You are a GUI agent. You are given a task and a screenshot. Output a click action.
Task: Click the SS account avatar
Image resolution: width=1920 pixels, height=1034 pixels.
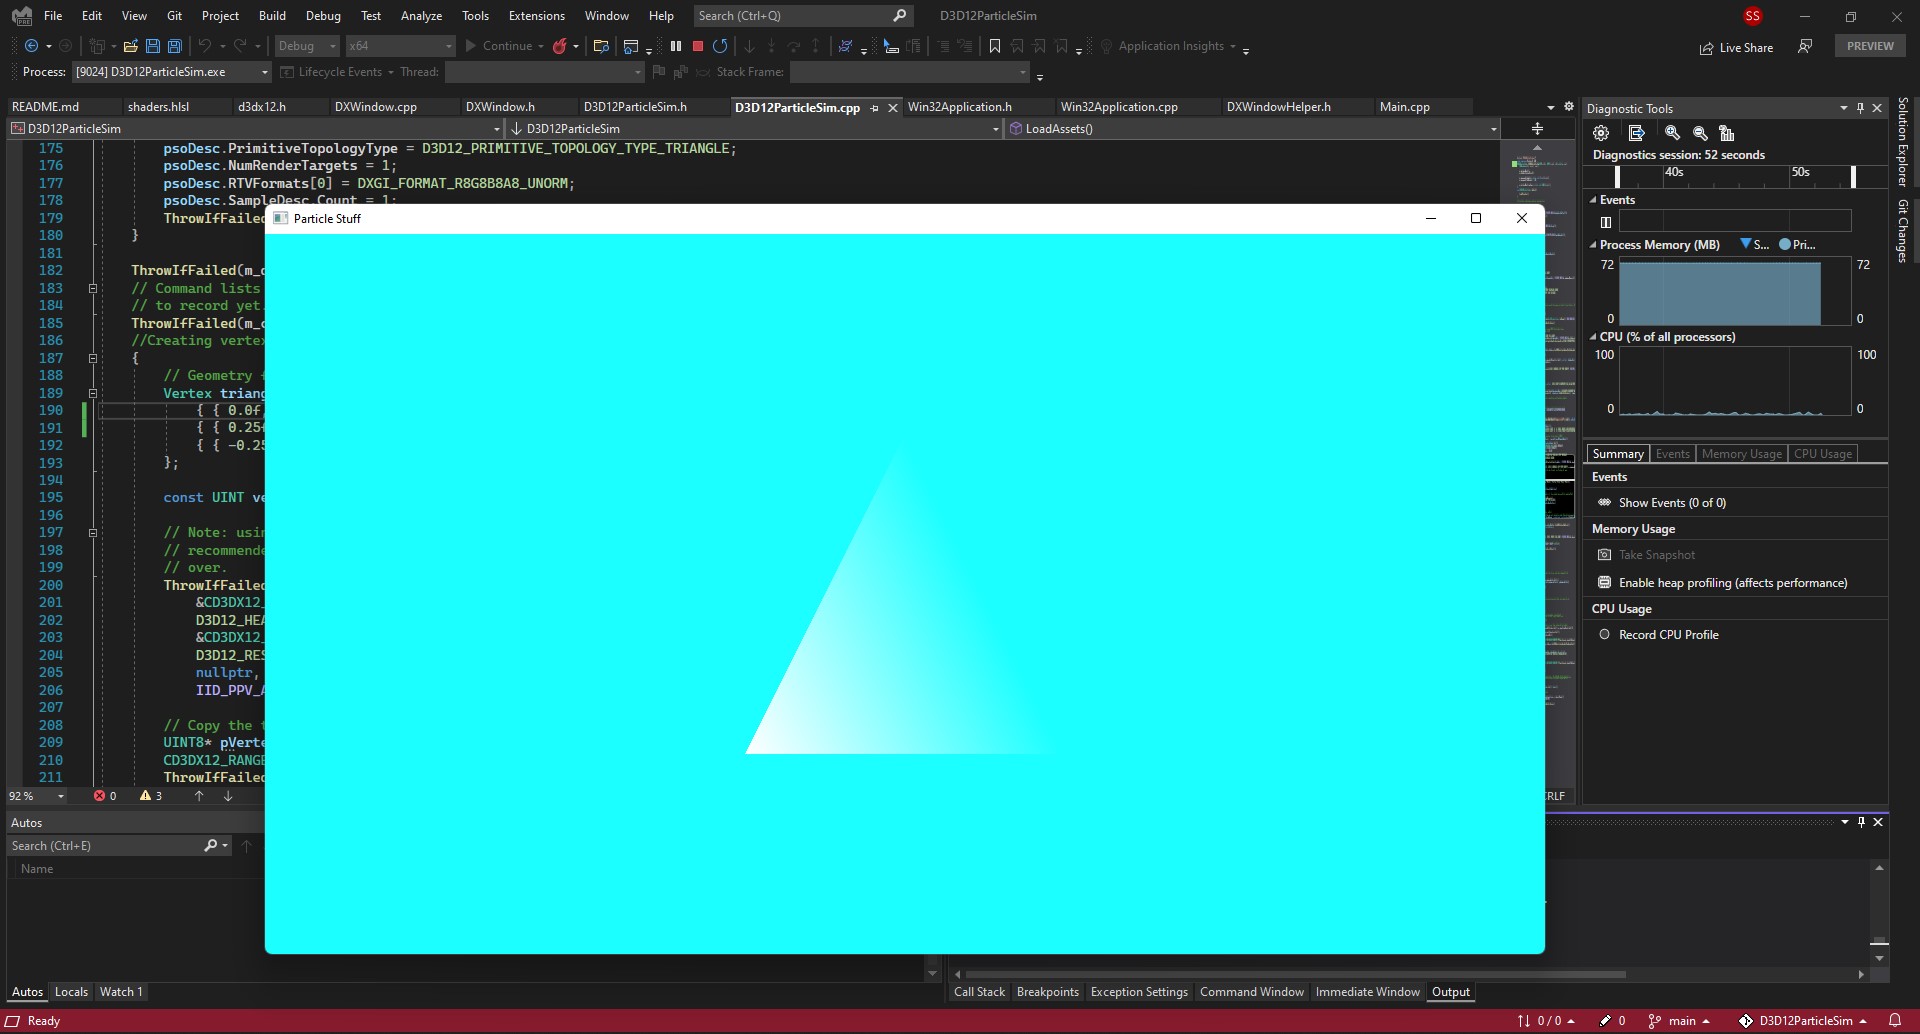coord(1752,16)
